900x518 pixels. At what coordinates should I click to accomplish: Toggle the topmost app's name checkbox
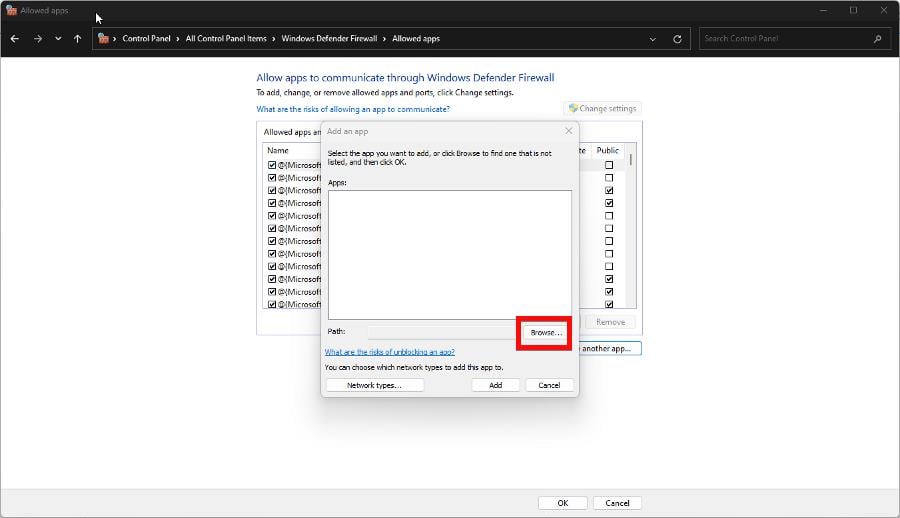(272, 165)
